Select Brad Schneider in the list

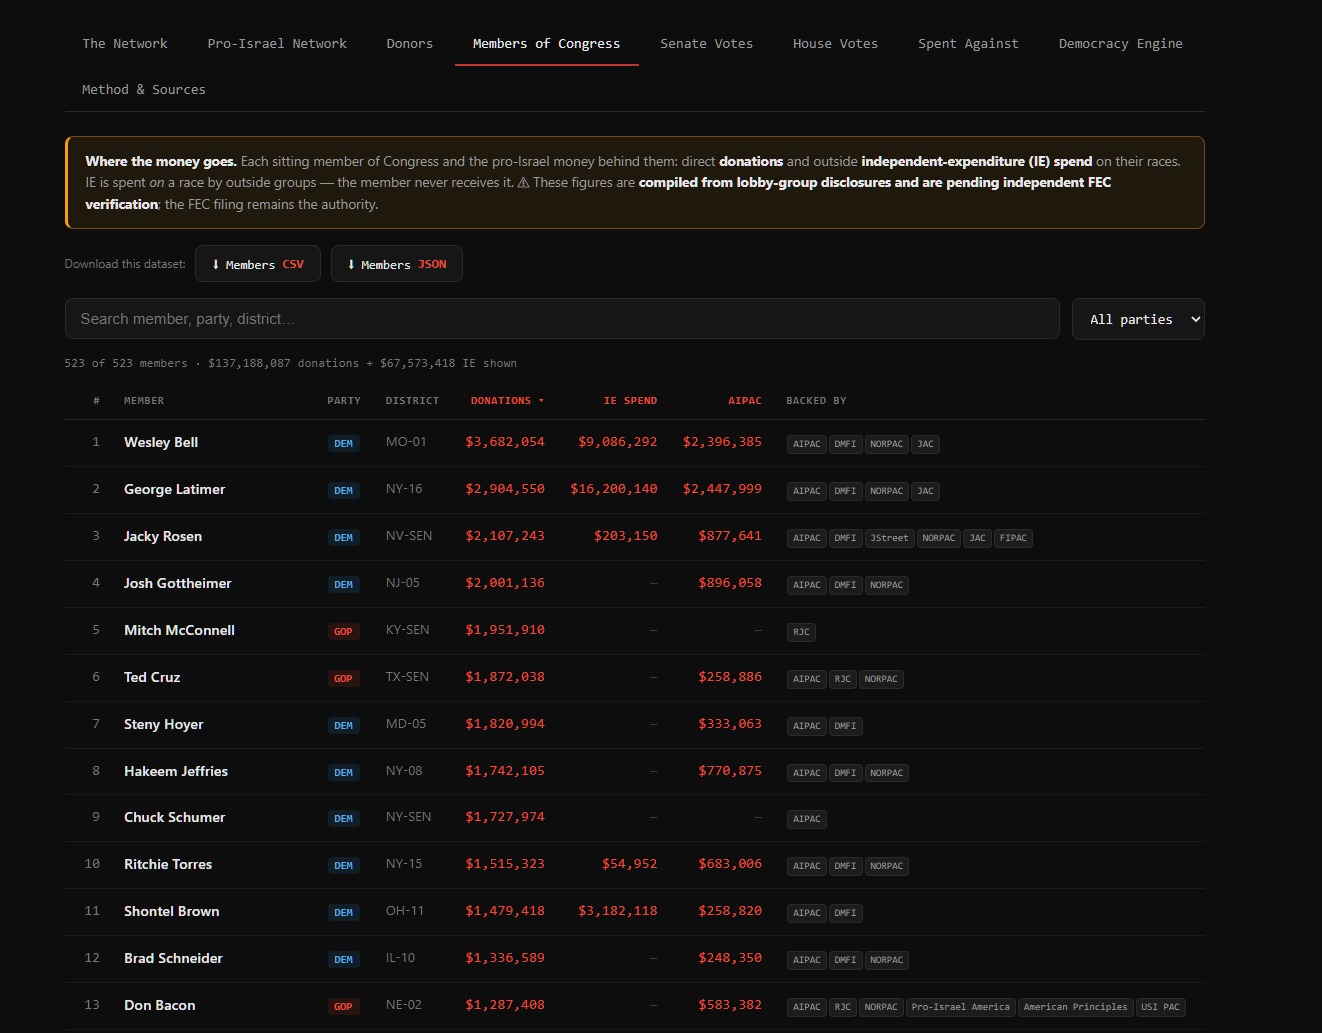point(173,958)
